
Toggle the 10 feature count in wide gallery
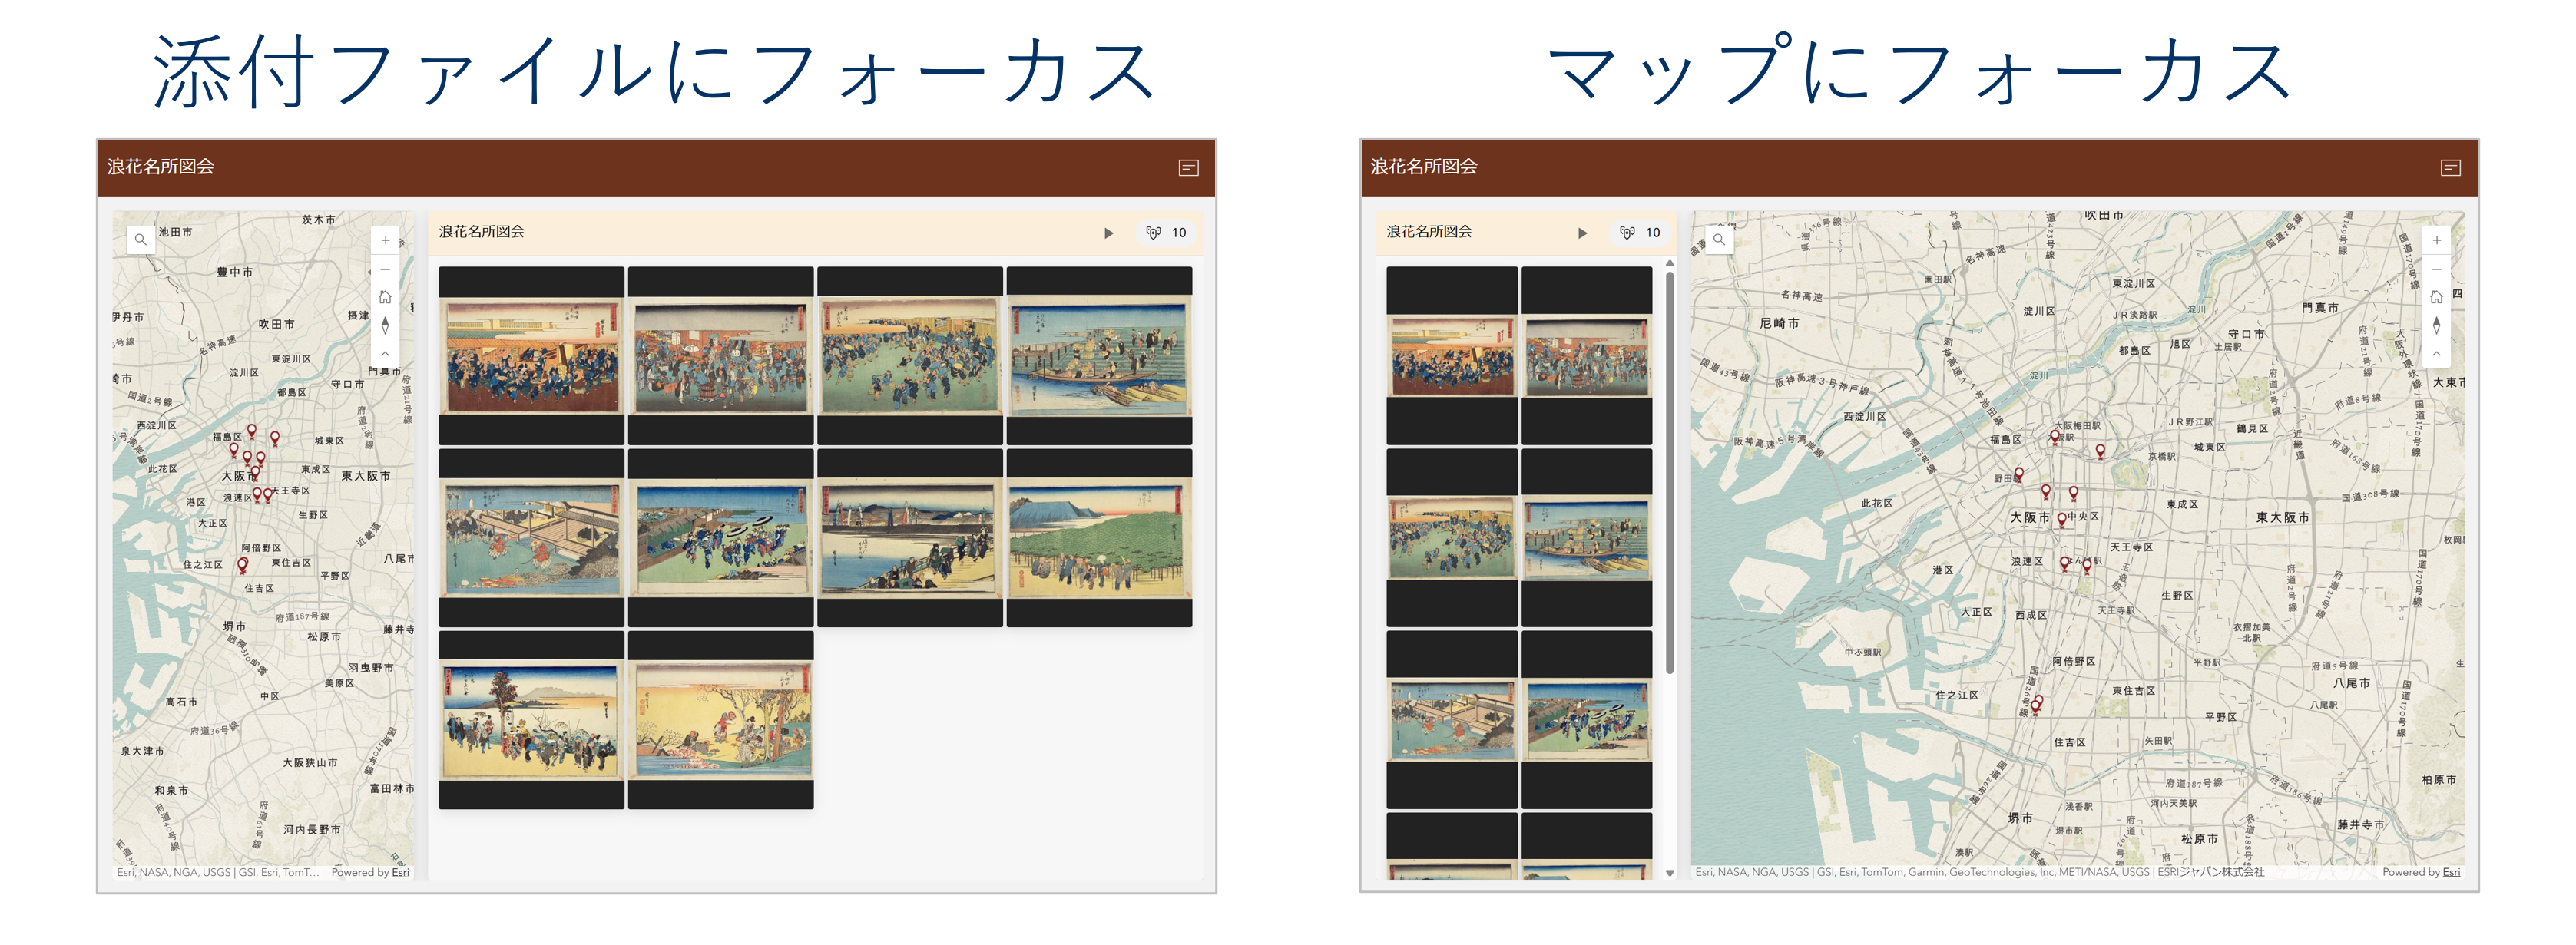tap(1167, 233)
